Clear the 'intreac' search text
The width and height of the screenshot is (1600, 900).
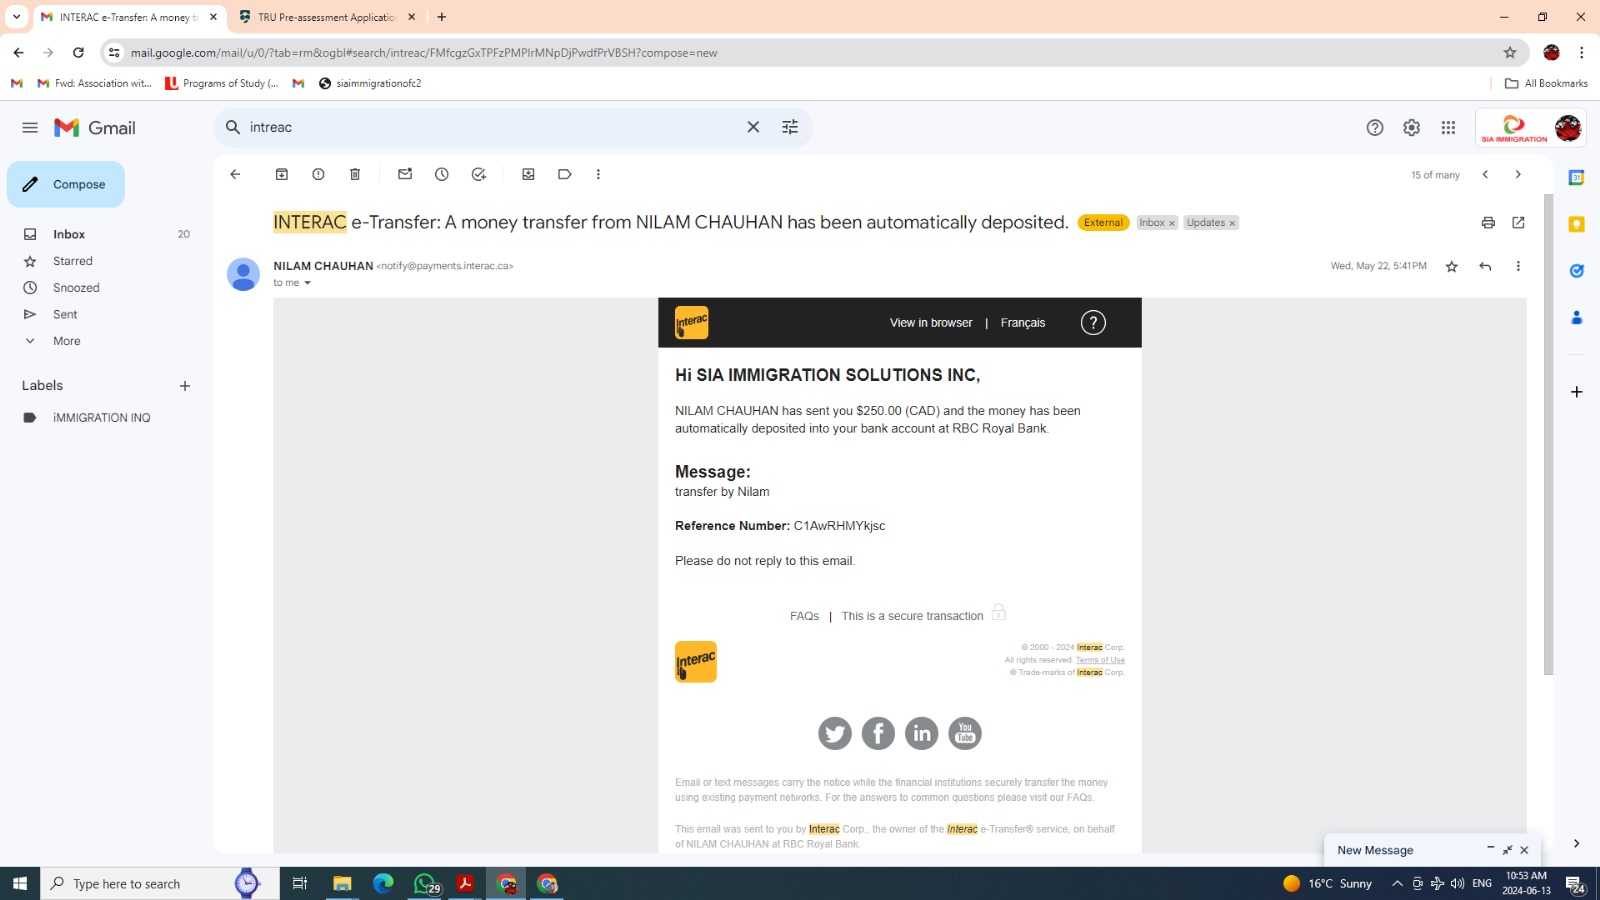[x=753, y=127]
